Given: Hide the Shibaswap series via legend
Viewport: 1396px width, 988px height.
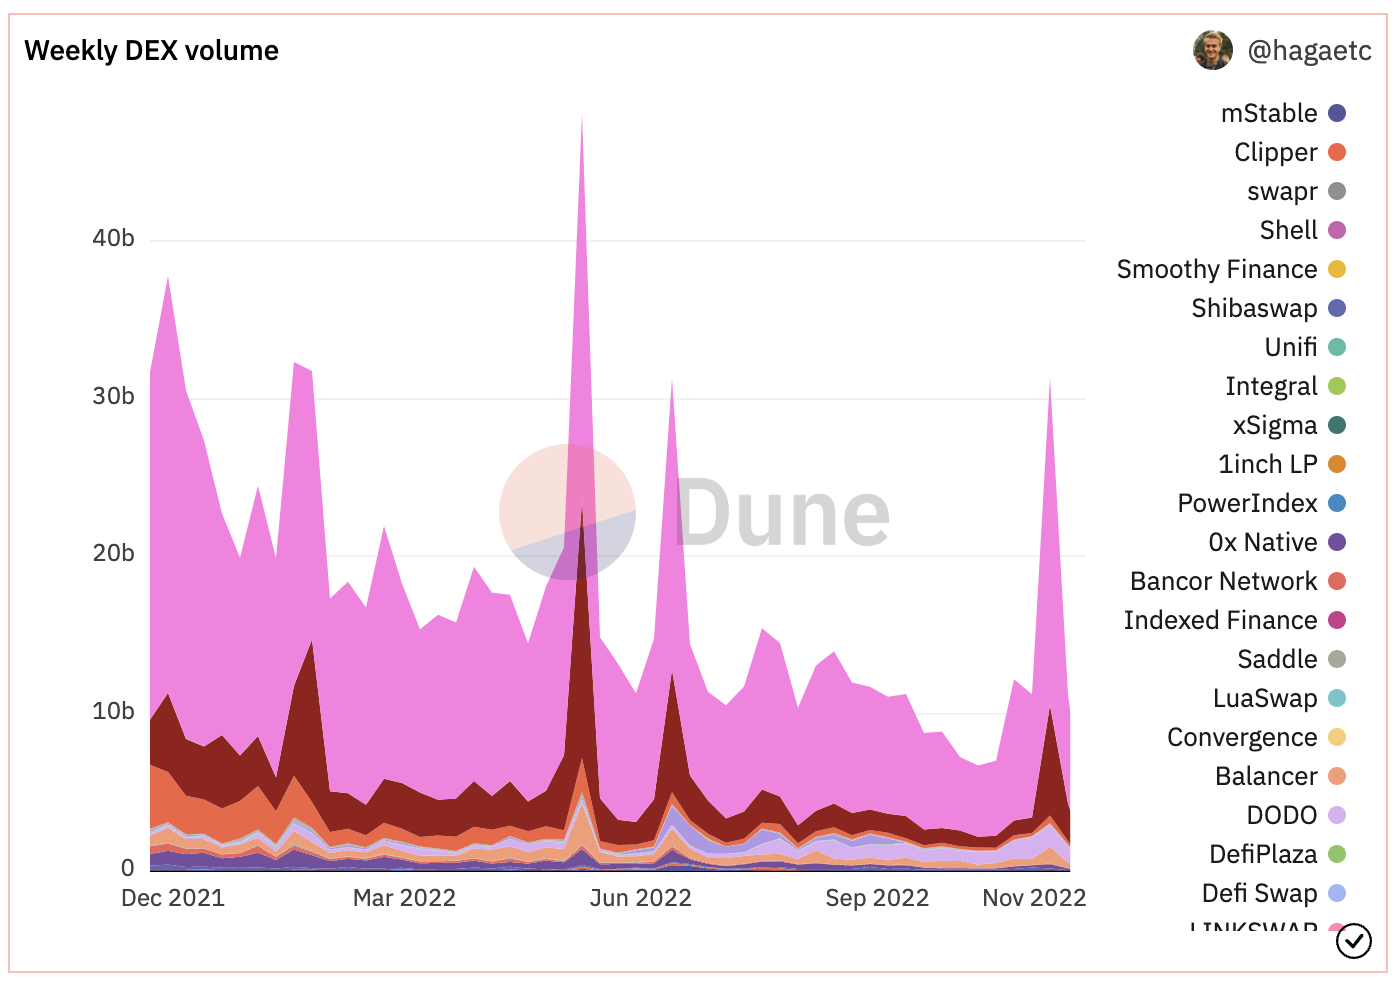Looking at the screenshot, I should (1254, 309).
